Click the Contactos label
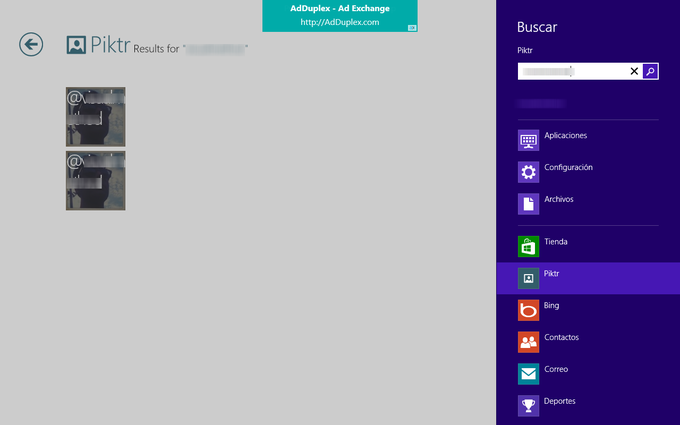 coord(561,337)
